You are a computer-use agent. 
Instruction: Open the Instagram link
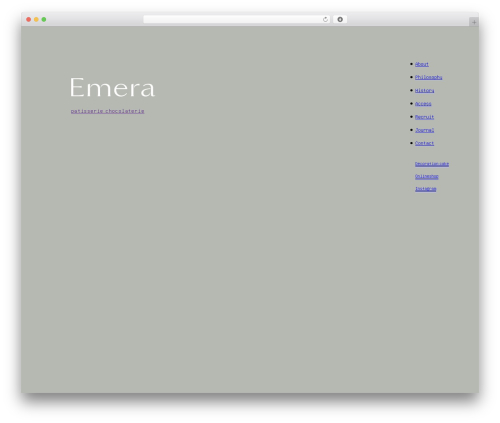click(x=425, y=189)
